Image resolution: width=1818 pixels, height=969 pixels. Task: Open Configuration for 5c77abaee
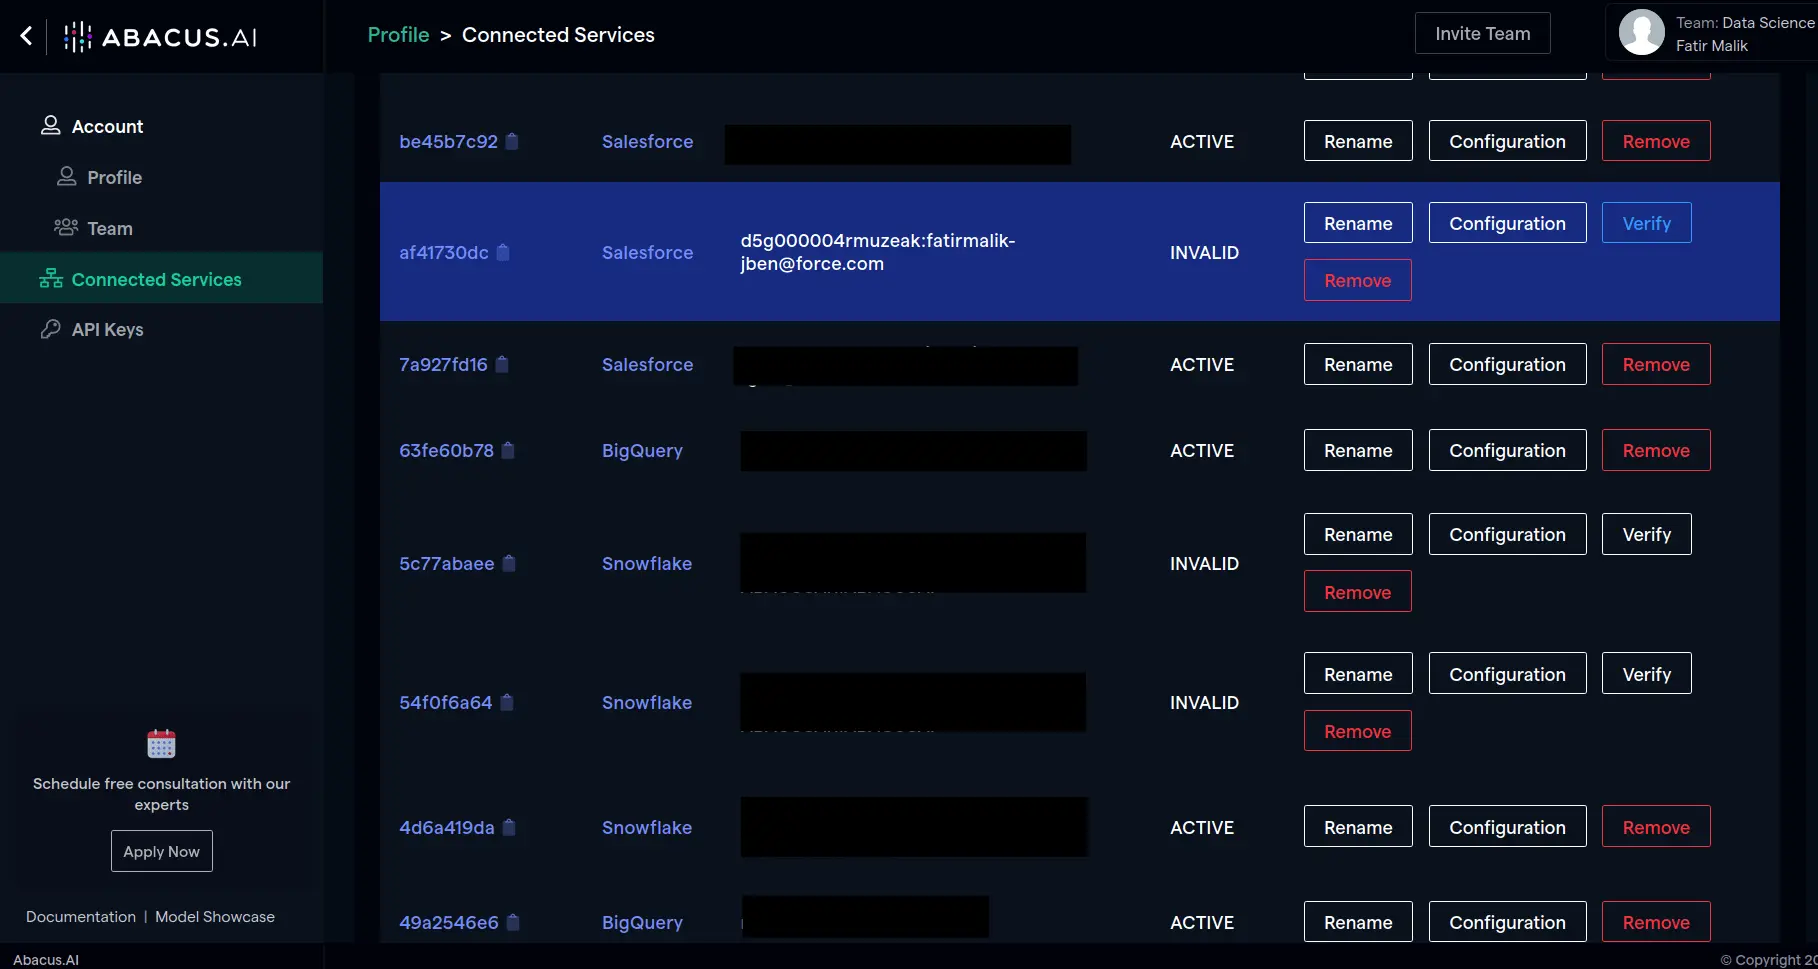point(1507,534)
